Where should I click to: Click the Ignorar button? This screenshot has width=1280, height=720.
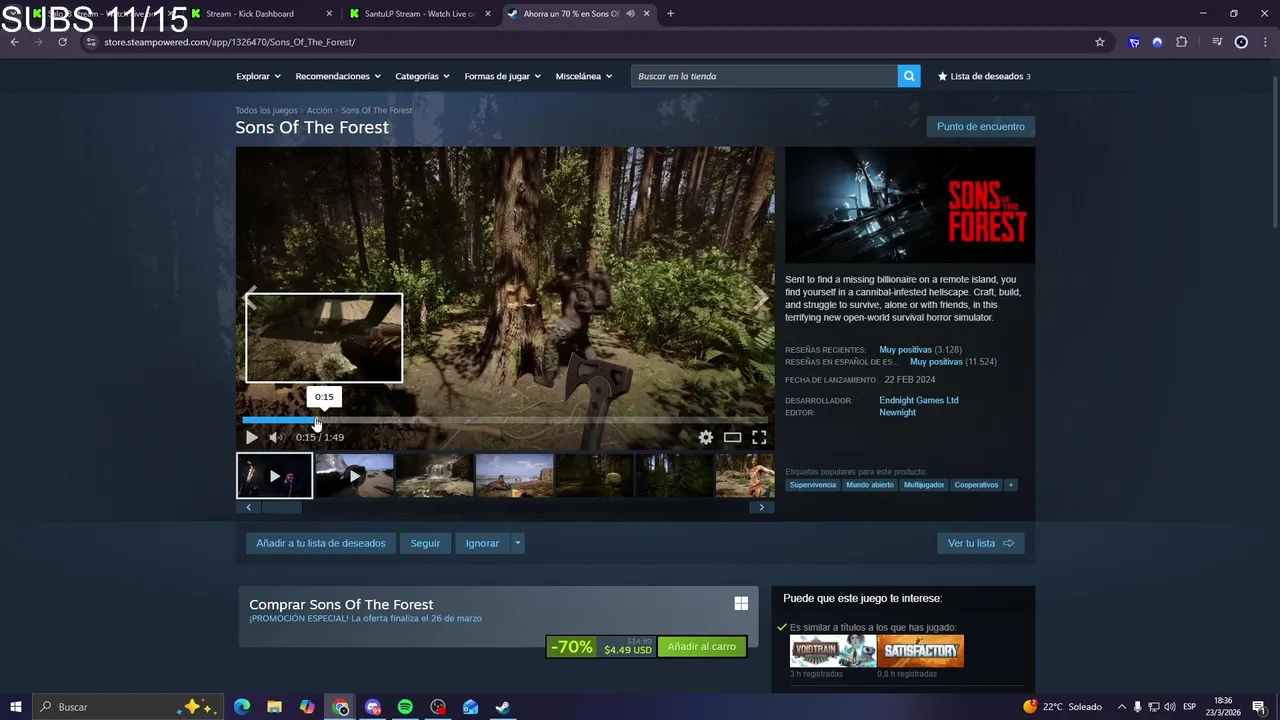tap(482, 543)
